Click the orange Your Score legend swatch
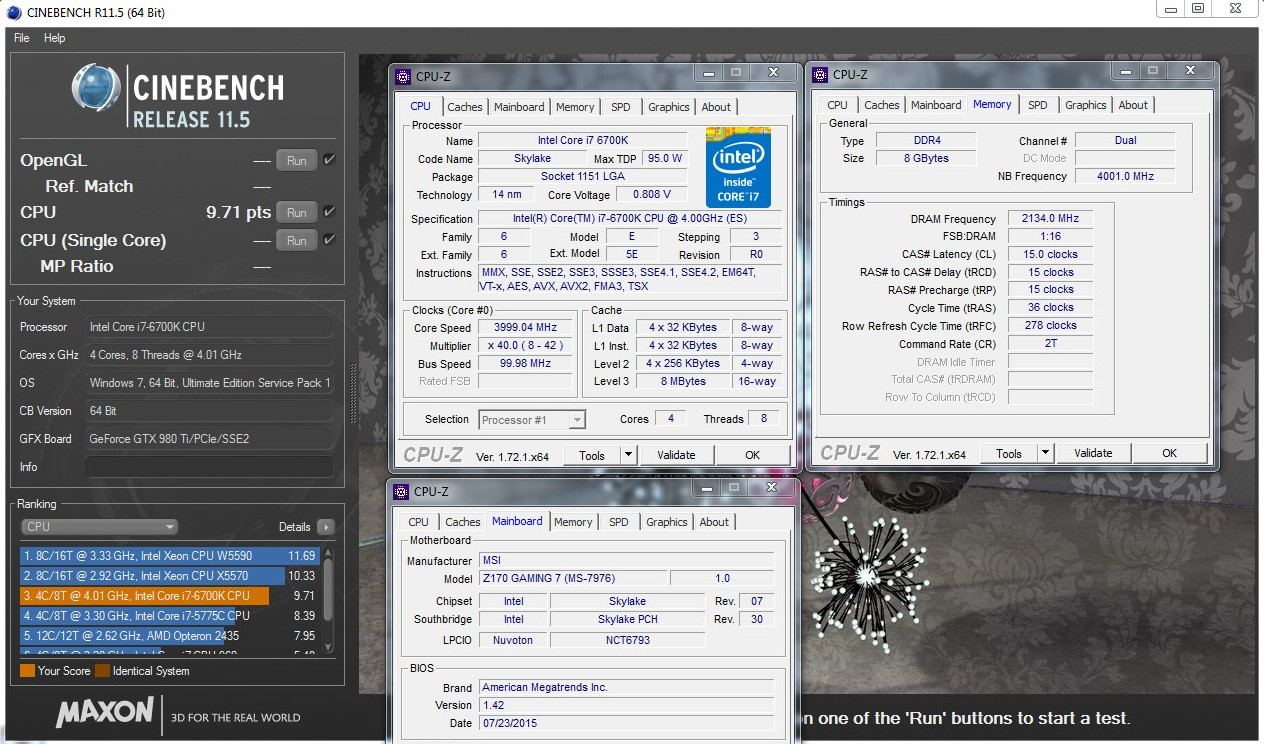The width and height of the screenshot is (1264, 744). (27, 671)
